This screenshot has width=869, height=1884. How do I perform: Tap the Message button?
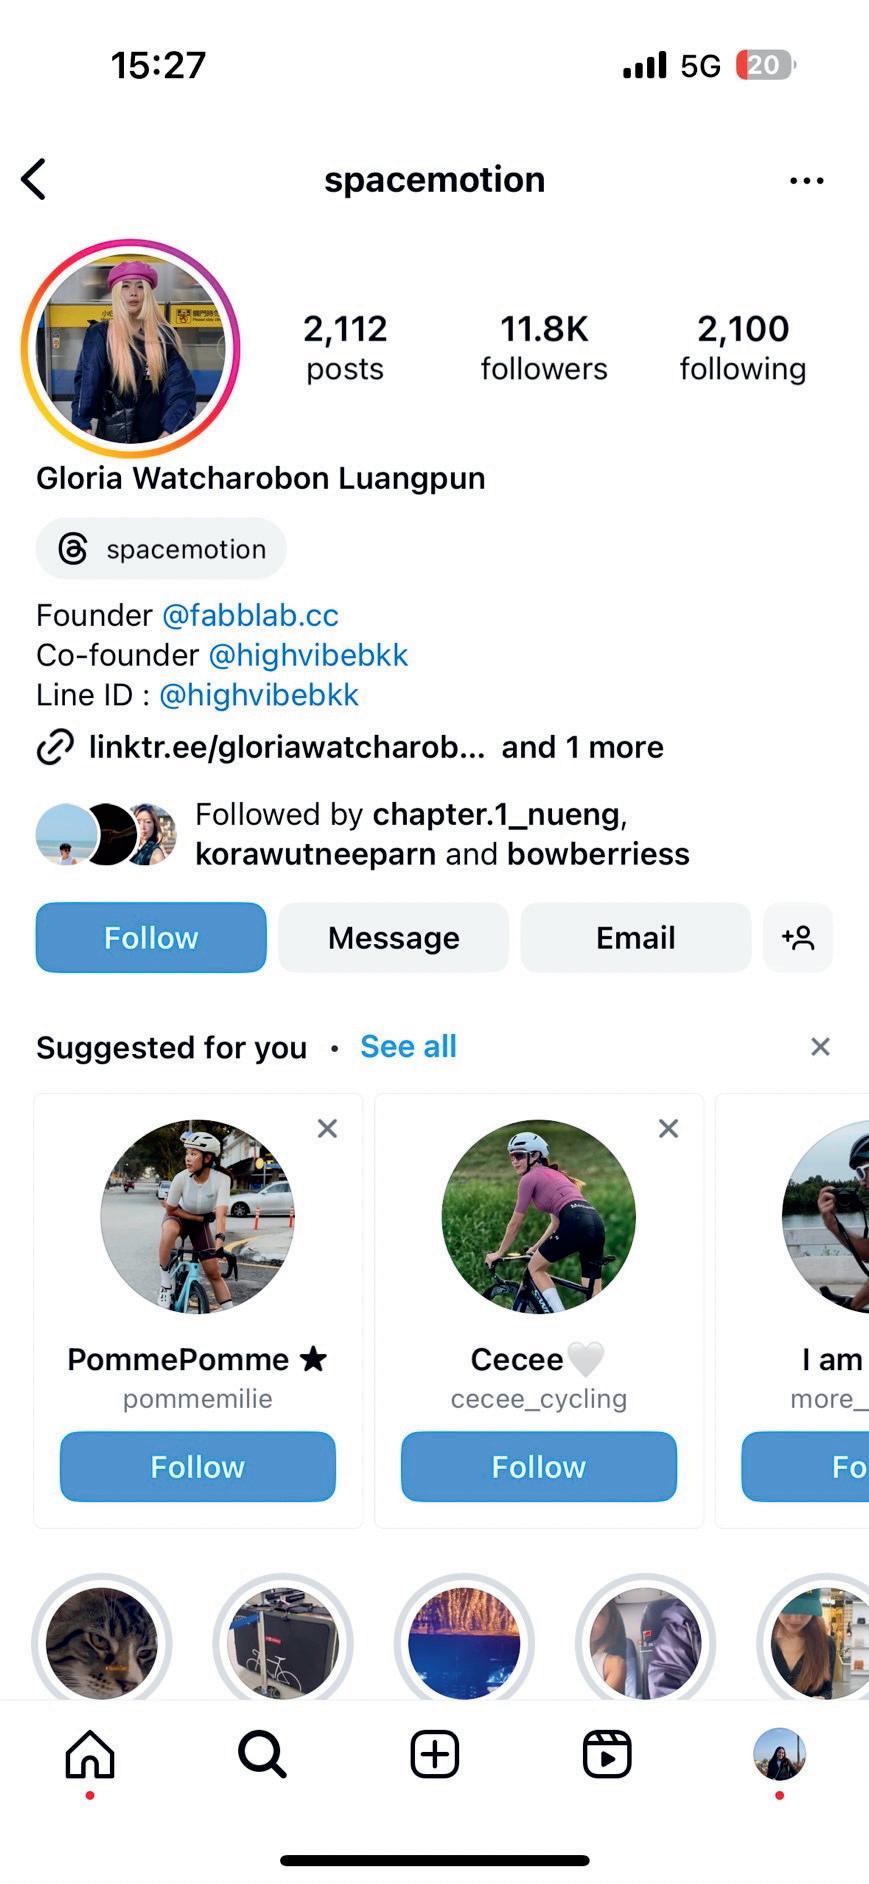[x=393, y=938]
